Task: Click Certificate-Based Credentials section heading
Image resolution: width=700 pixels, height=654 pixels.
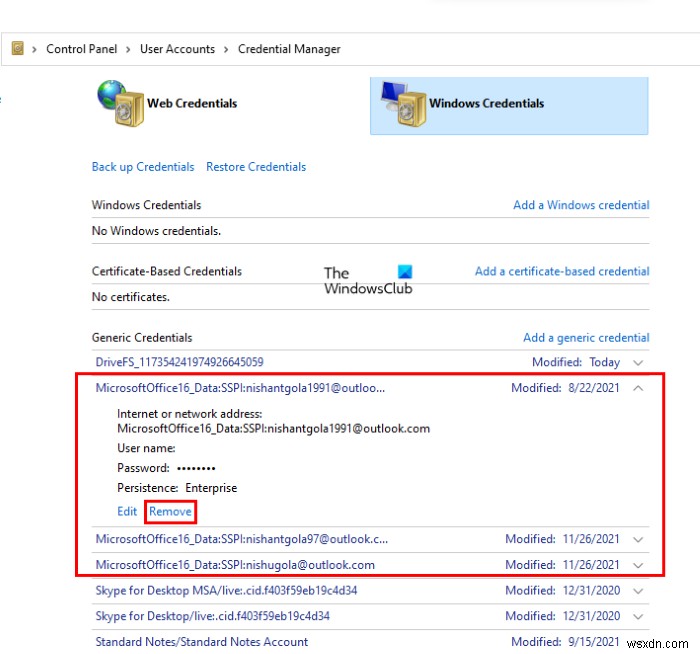Action: (167, 271)
